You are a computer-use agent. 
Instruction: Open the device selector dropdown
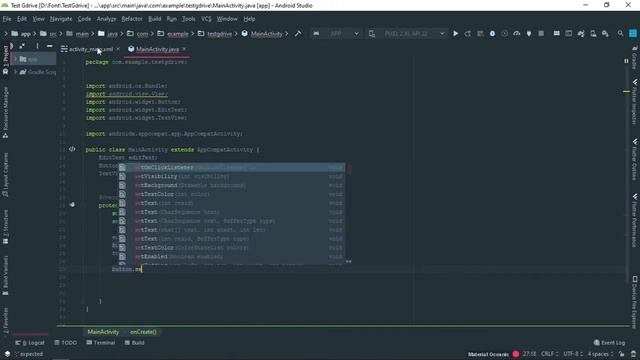tap(407, 33)
